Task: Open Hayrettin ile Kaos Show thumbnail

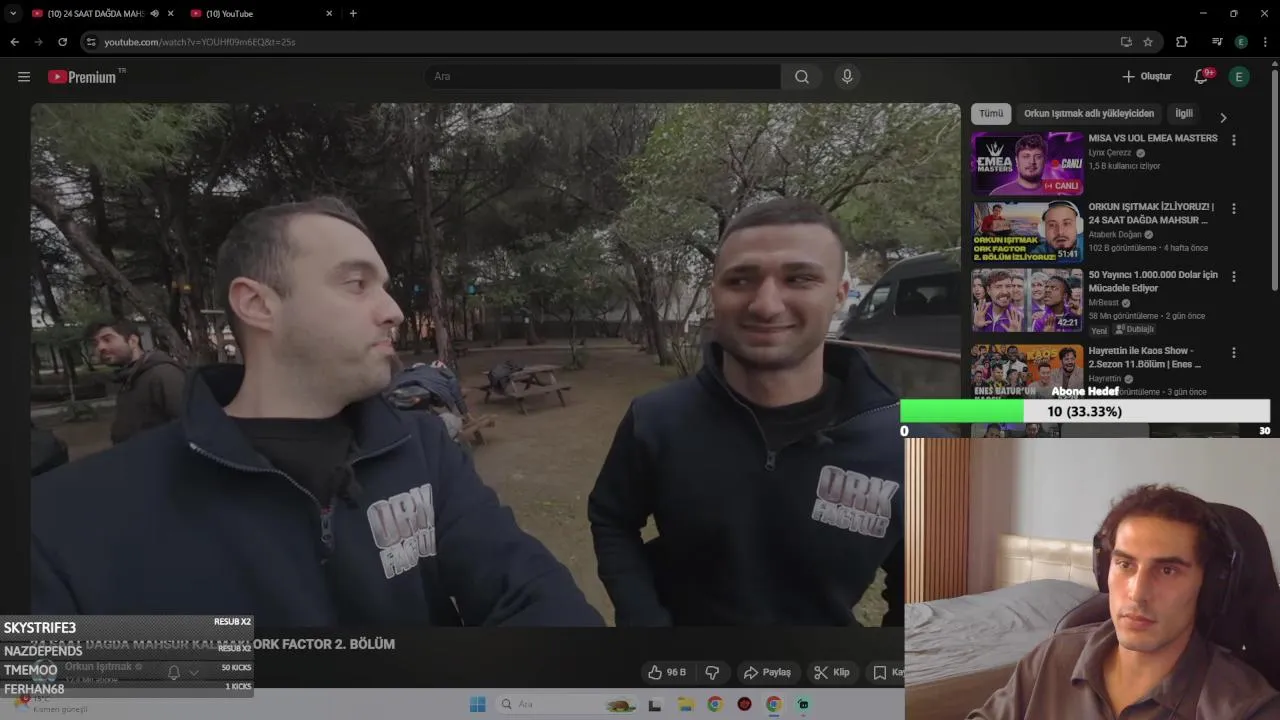Action: (x=1027, y=370)
